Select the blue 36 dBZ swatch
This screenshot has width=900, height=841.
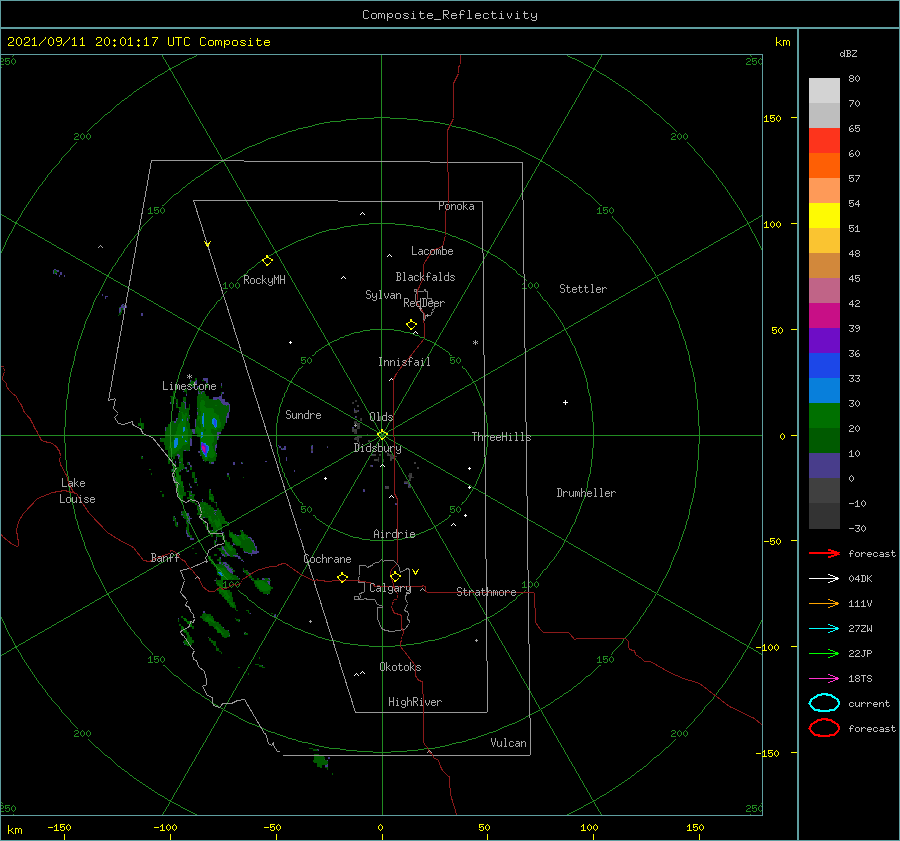coord(824,366)
